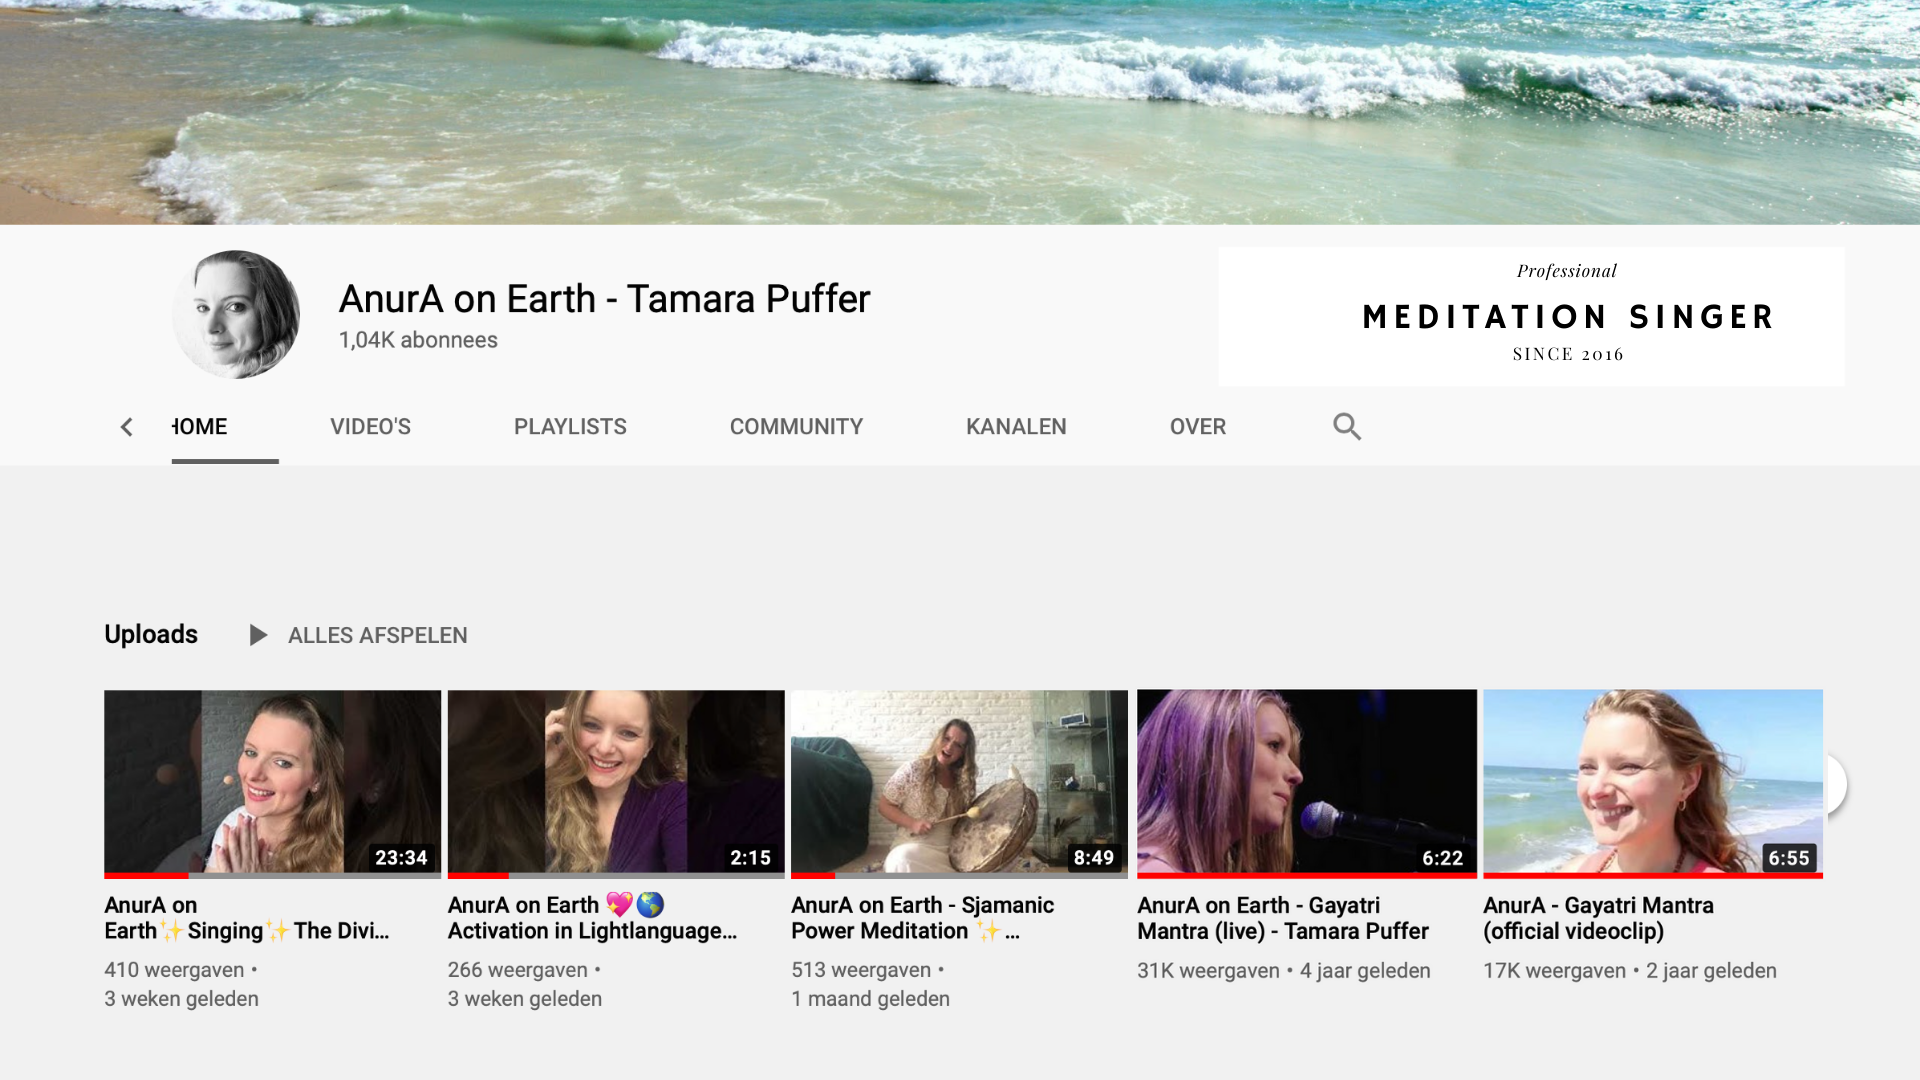Play the 6:22 live mantra thumbnail
The image size is (1920, 1080).
(x=1307, y=782)
